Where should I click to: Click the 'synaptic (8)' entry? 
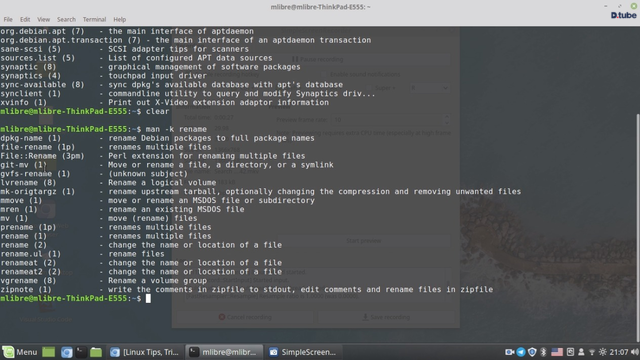pyautogui.click(x=150, y=67)
